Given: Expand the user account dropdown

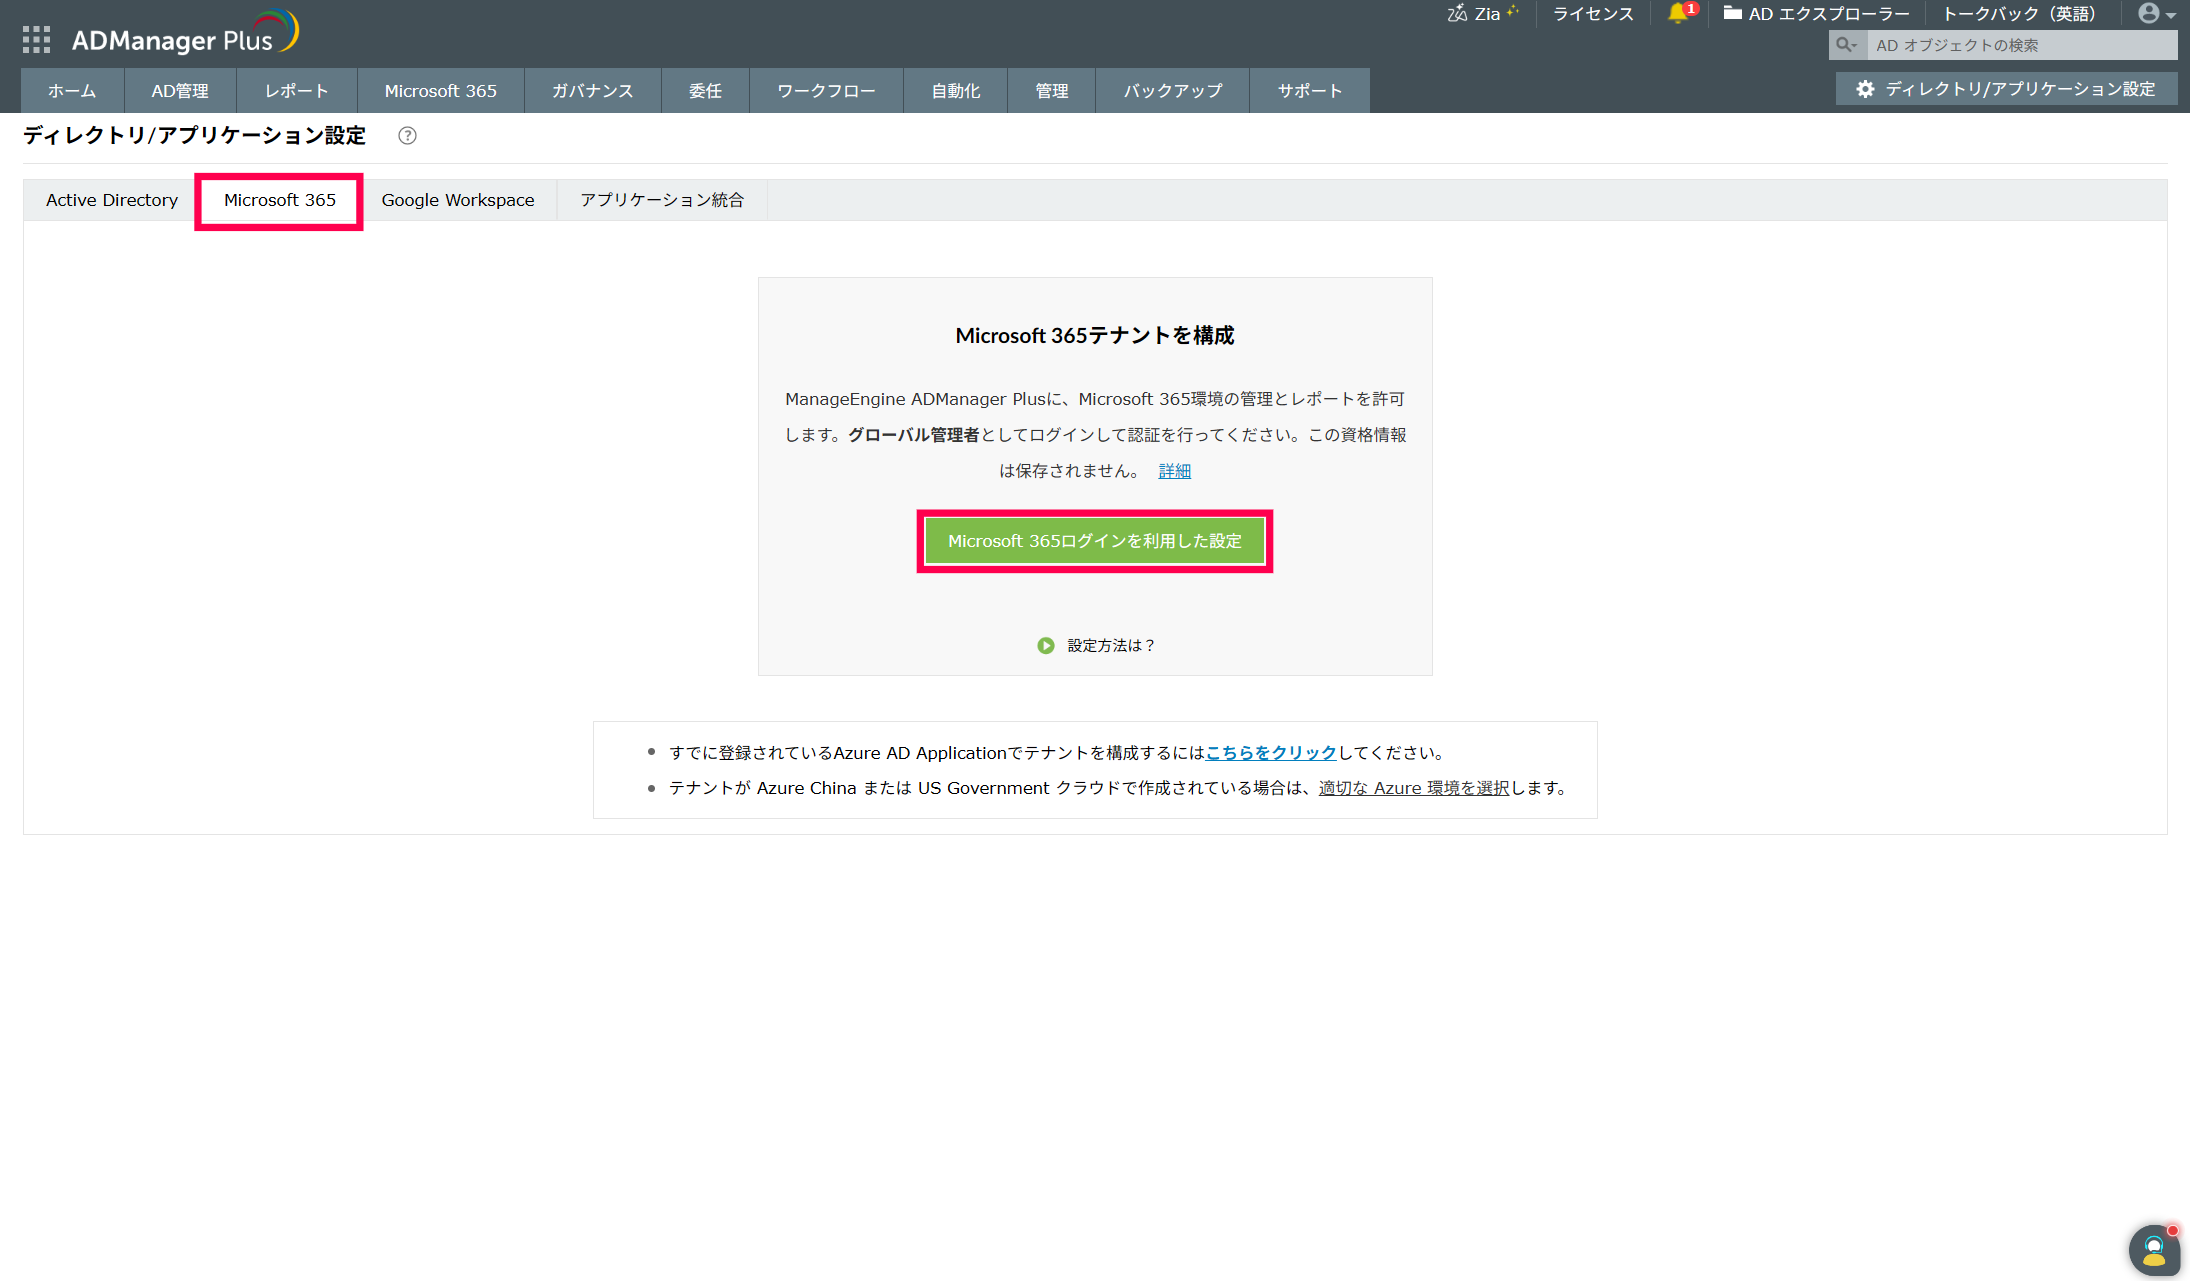Looking at the screenshot, I should click(2157, 14).
